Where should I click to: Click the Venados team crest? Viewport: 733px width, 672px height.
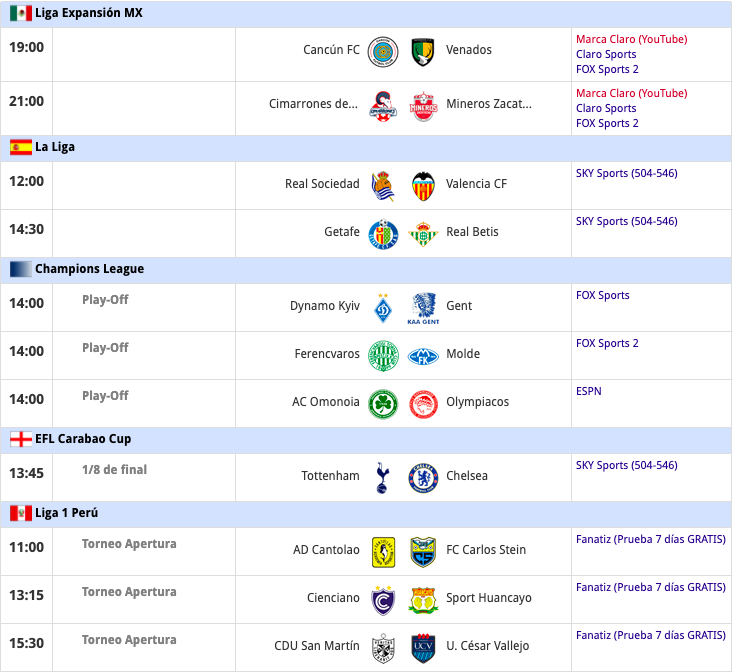(x=423, y=52)
